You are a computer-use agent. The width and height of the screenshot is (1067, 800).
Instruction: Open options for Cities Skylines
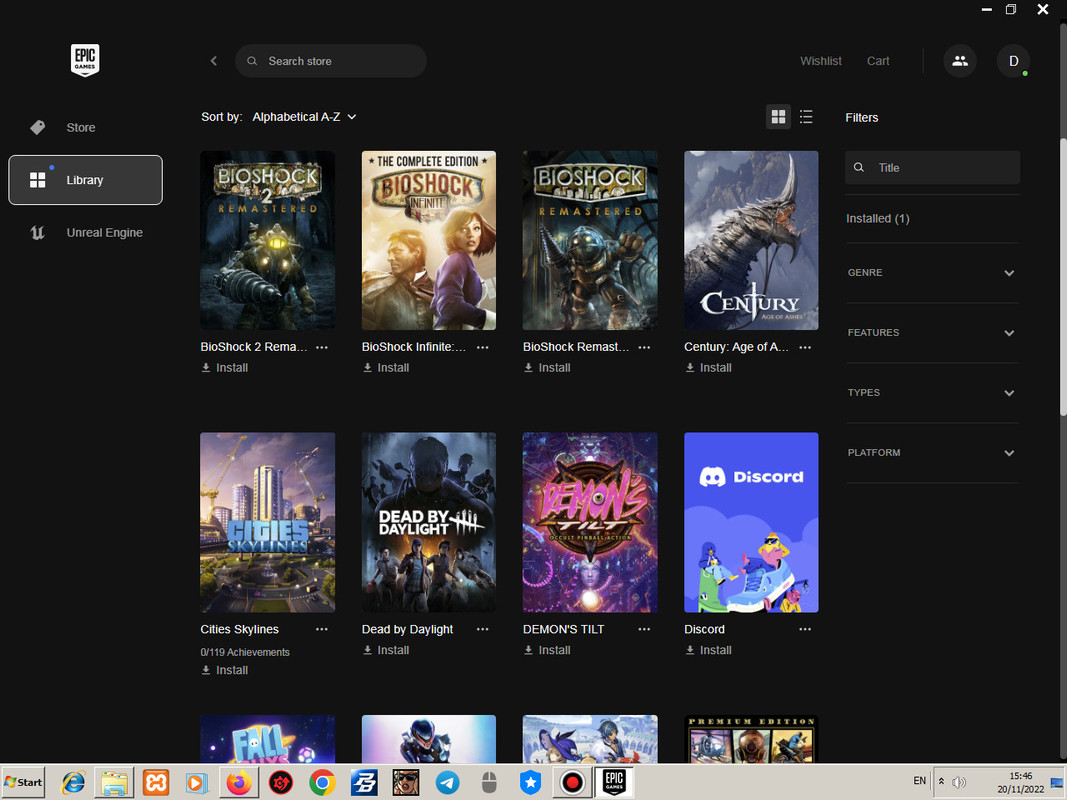tap(322, 629)
